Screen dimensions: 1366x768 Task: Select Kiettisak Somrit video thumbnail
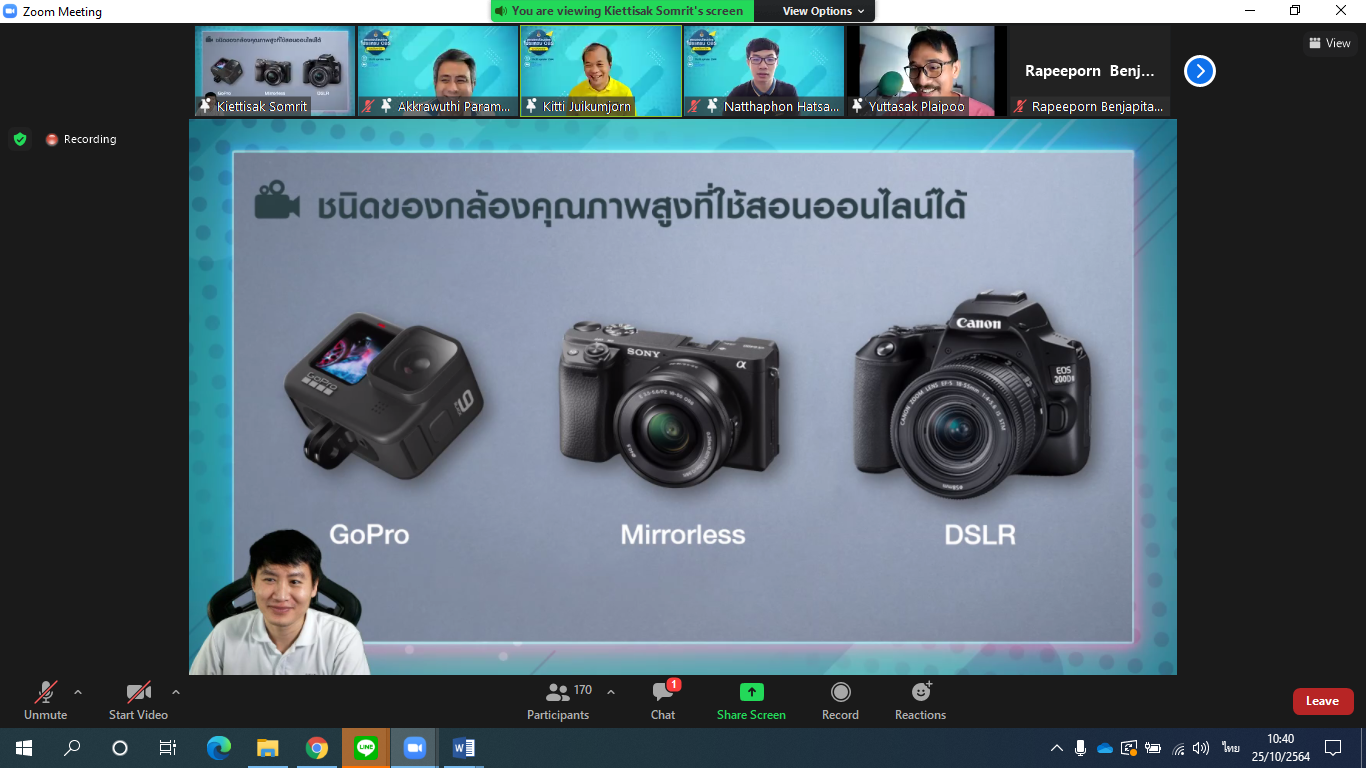pos(275,71)
